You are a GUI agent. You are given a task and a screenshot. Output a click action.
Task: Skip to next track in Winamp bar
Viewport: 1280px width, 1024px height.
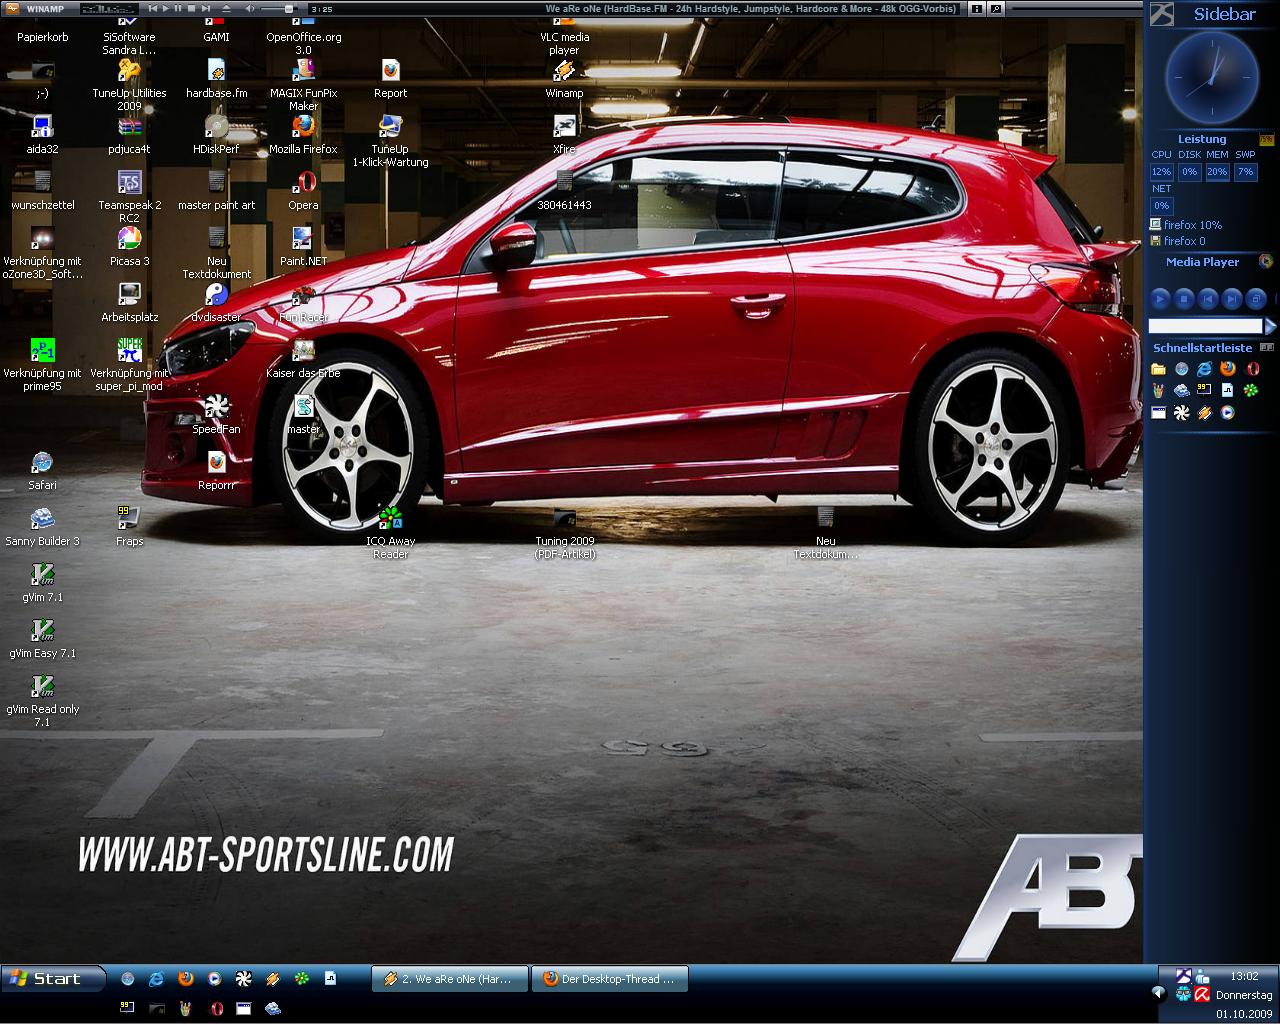(204, 8)
